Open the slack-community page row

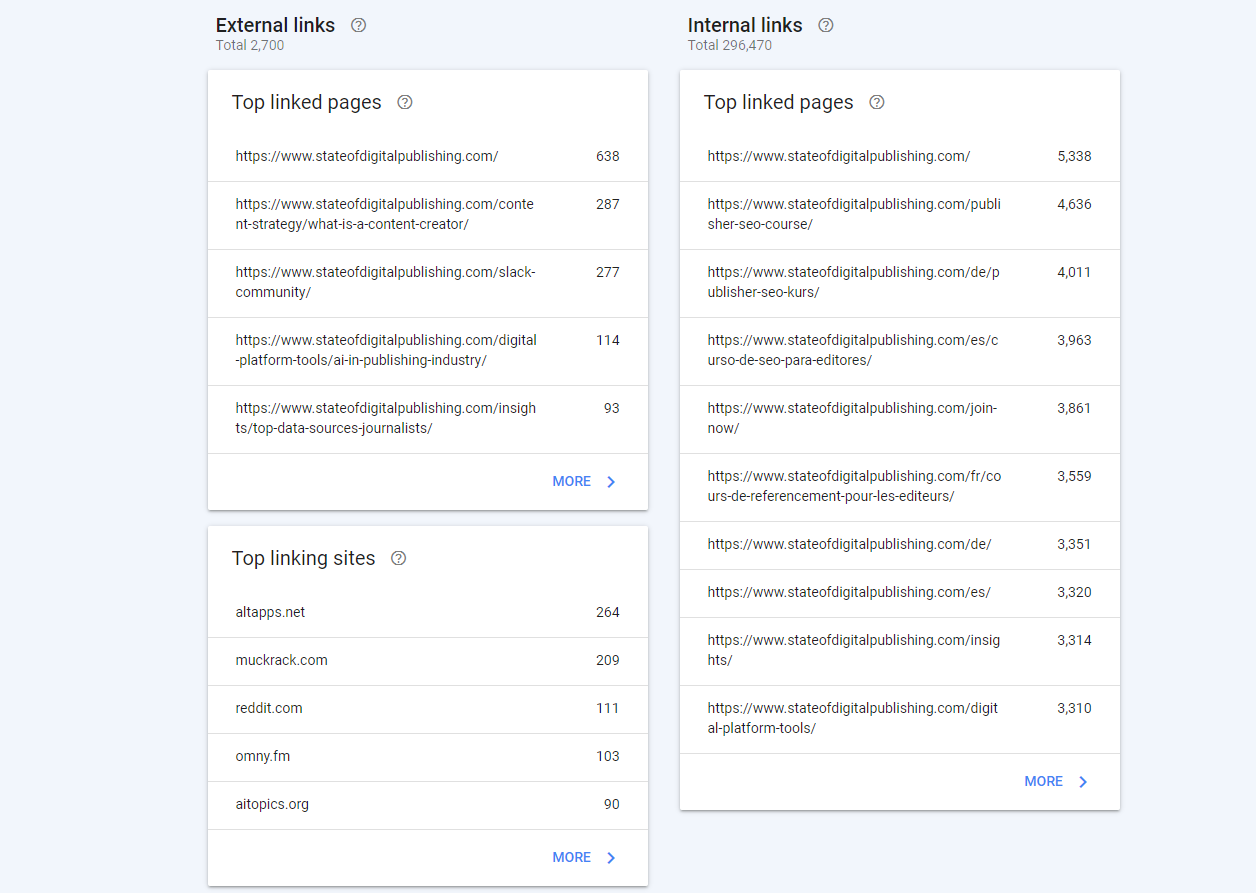point(428,283)
